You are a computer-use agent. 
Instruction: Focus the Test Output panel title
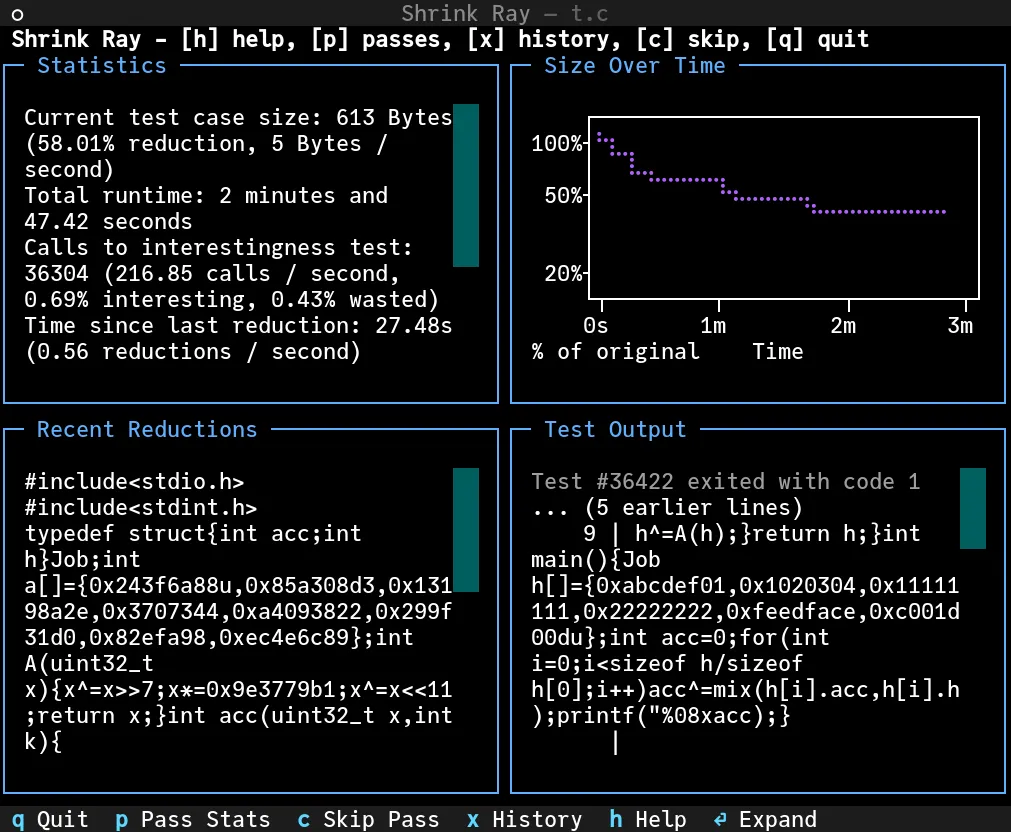tap(615, 429)
